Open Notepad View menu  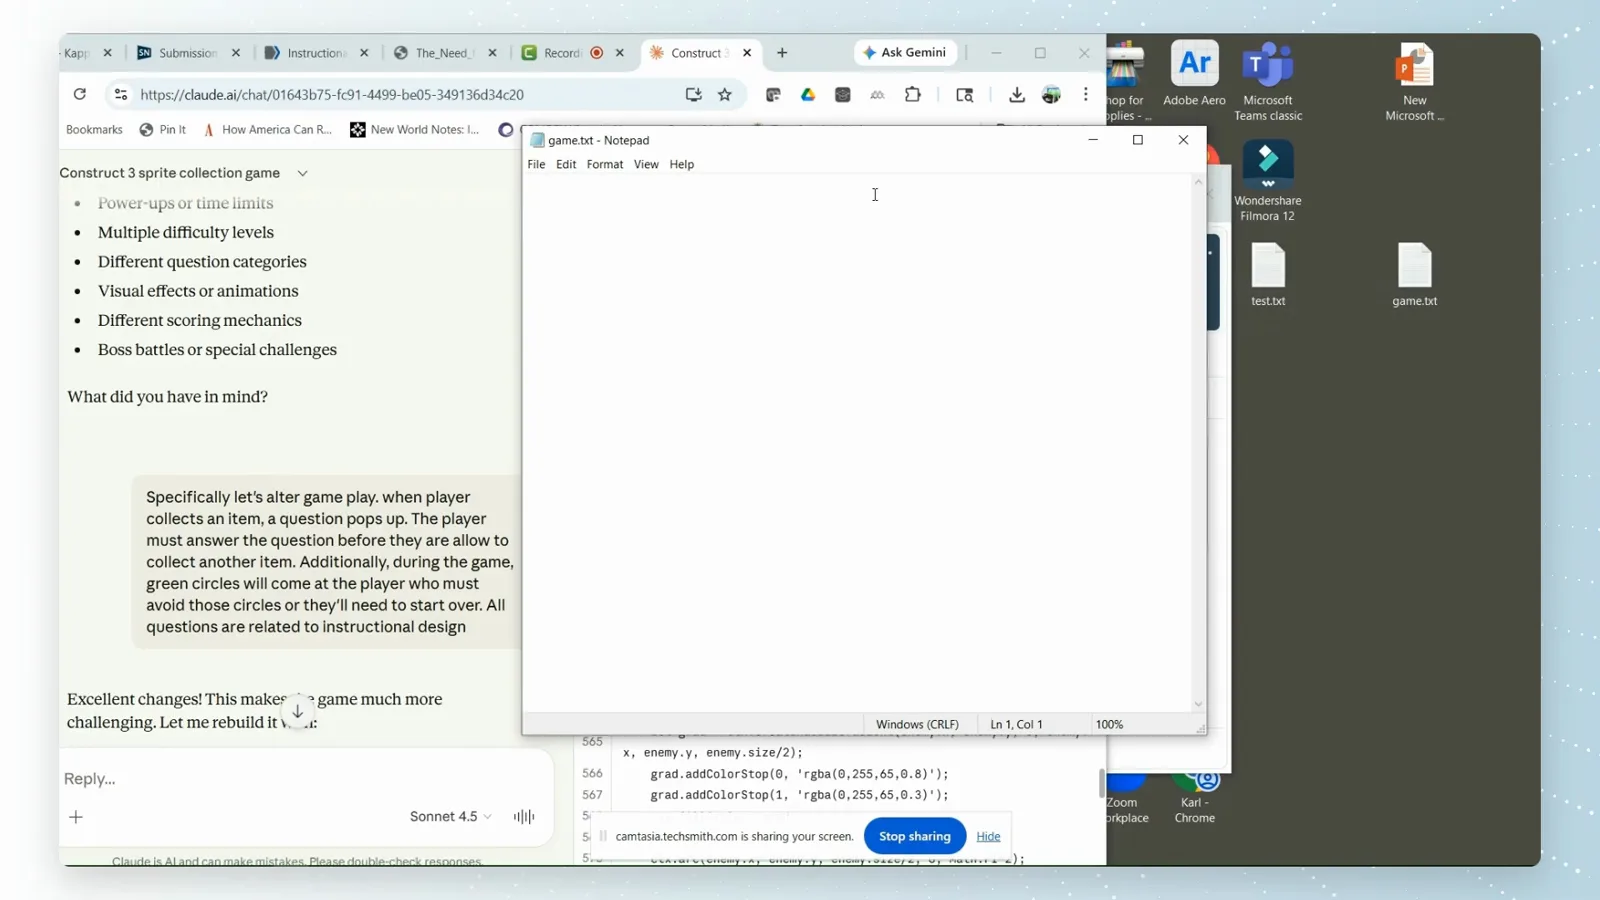click(x=646, y=164)
